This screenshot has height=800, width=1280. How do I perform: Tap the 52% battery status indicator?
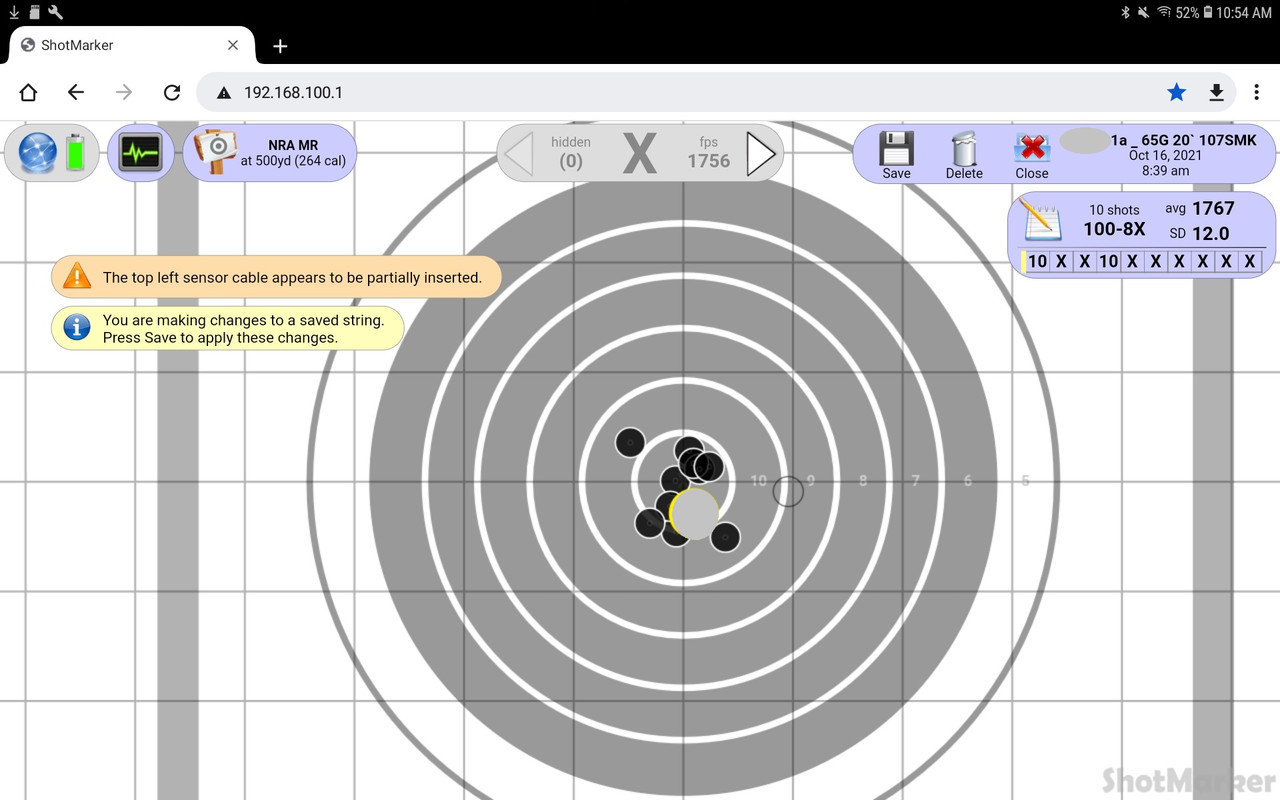[x=1194, y=12]
